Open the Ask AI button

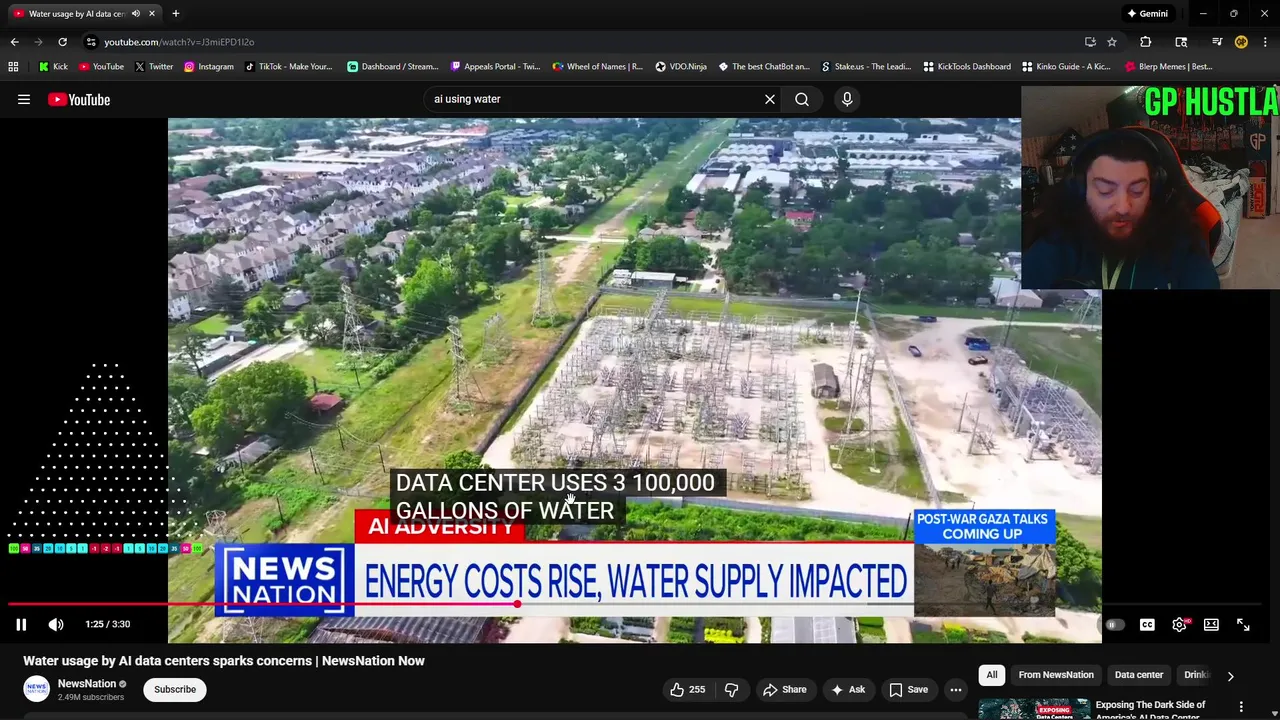(847, 689)
